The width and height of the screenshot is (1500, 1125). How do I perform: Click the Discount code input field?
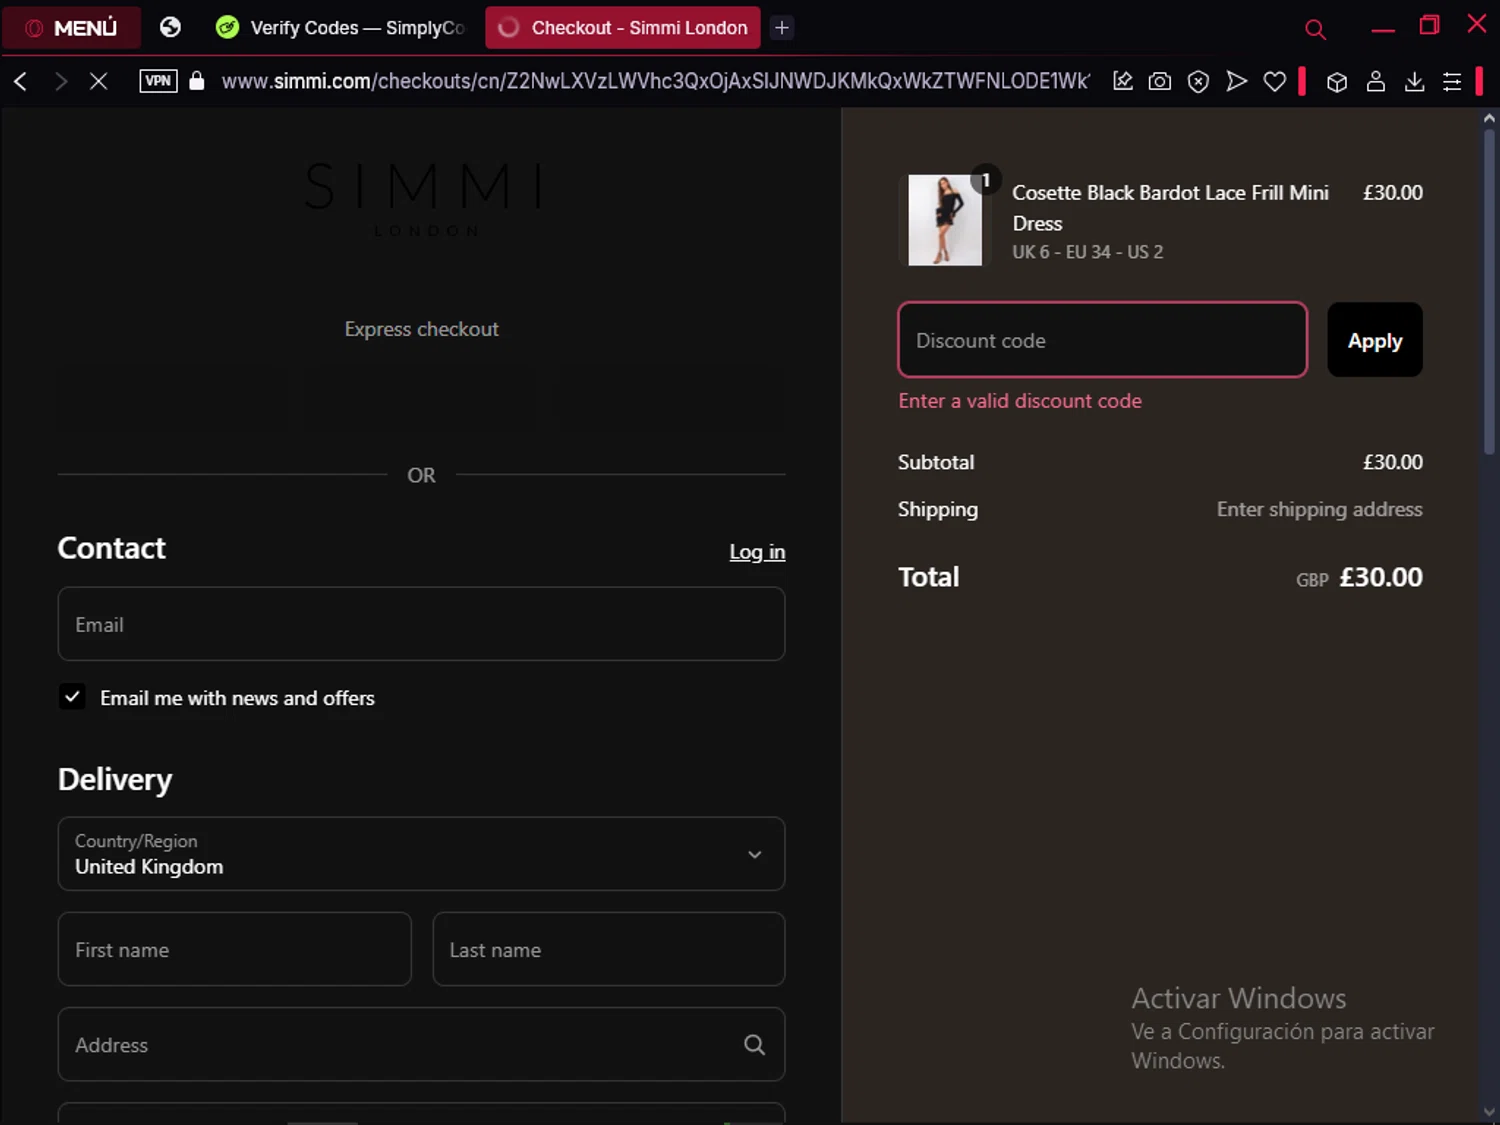pos(1102,340)
